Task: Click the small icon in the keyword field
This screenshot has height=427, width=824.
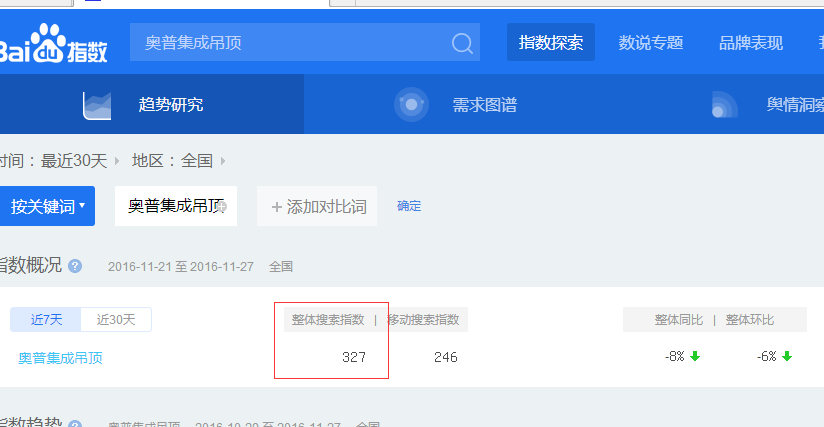Action: coord(221,207)
